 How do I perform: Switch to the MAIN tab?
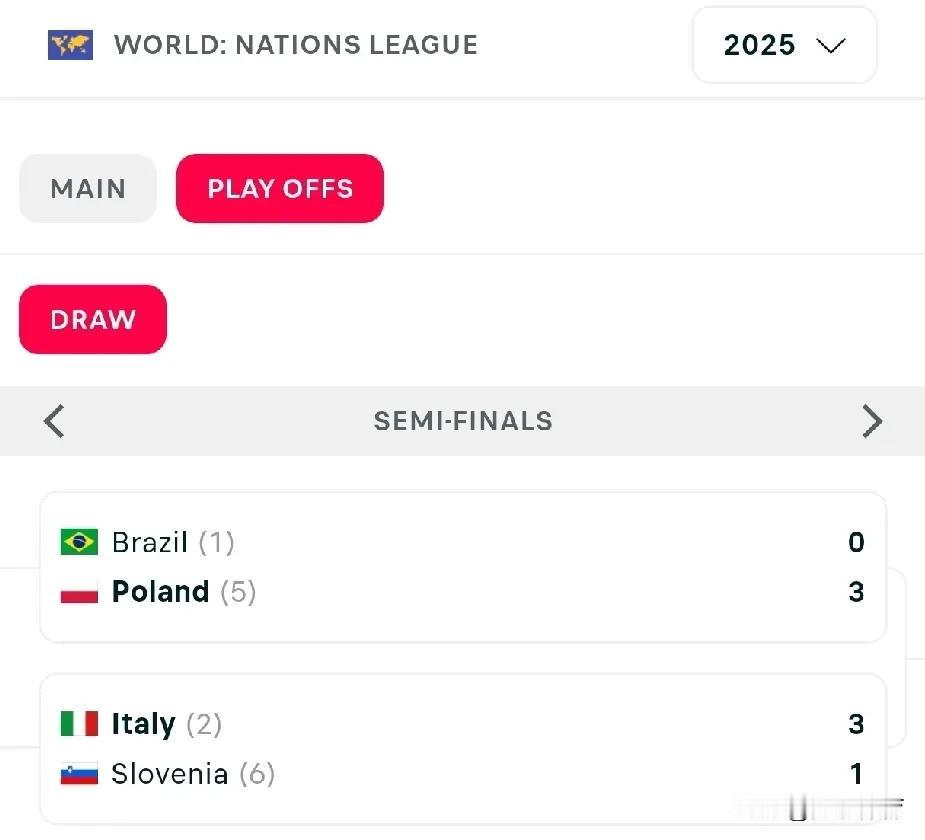click(88, 189)
